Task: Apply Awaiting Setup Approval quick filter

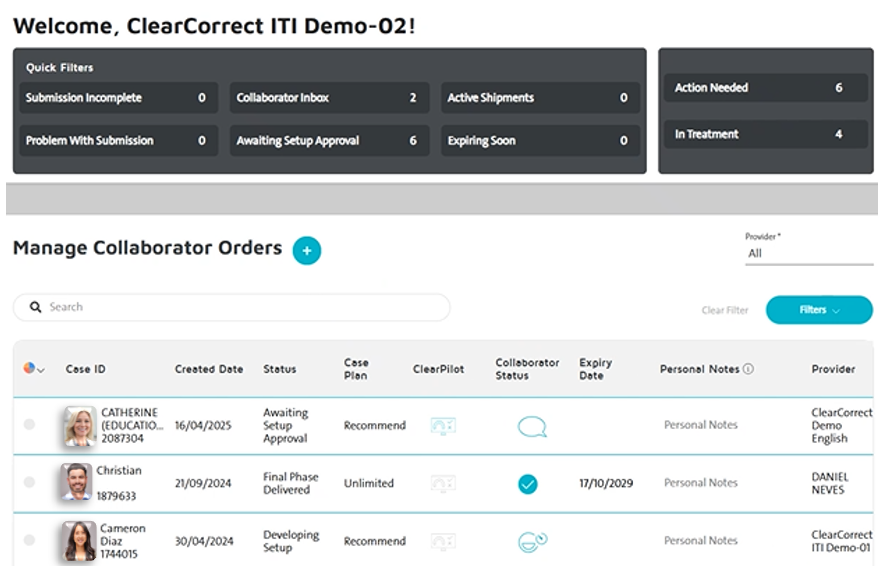Action: tap(329, 141)
